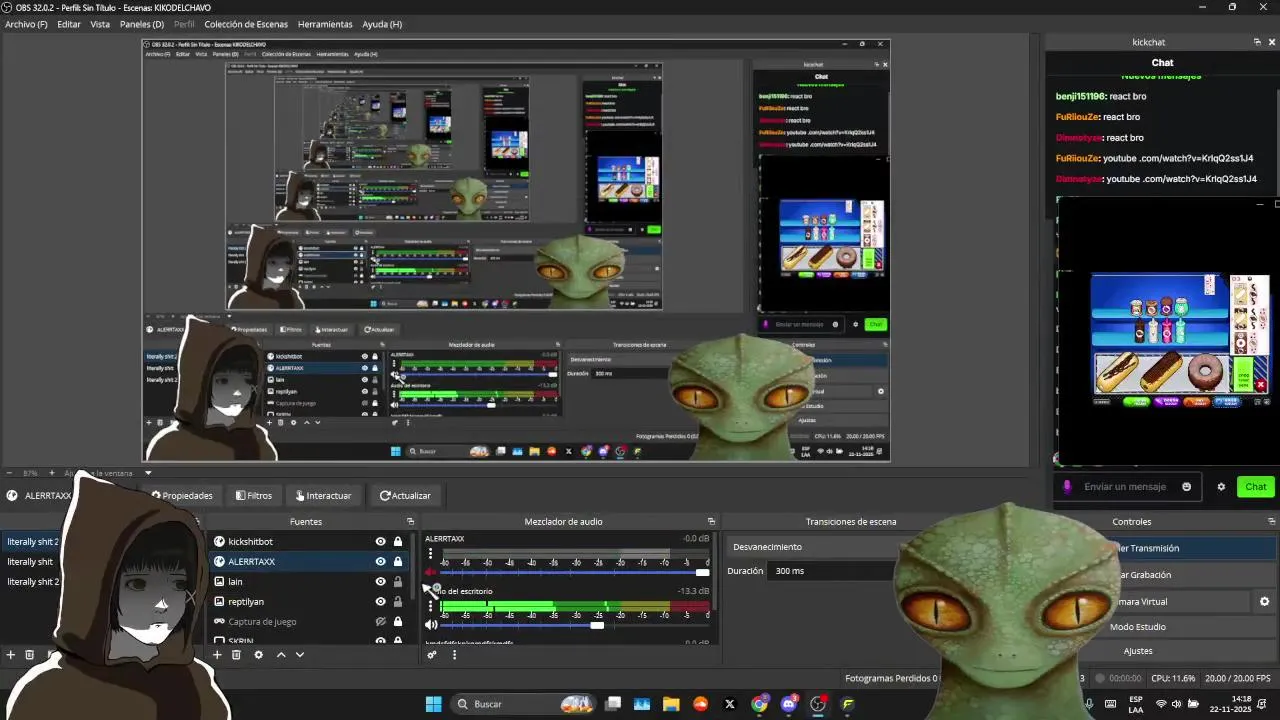Open Windows Start menu
Screen dimensions: 1280x720
433,704
